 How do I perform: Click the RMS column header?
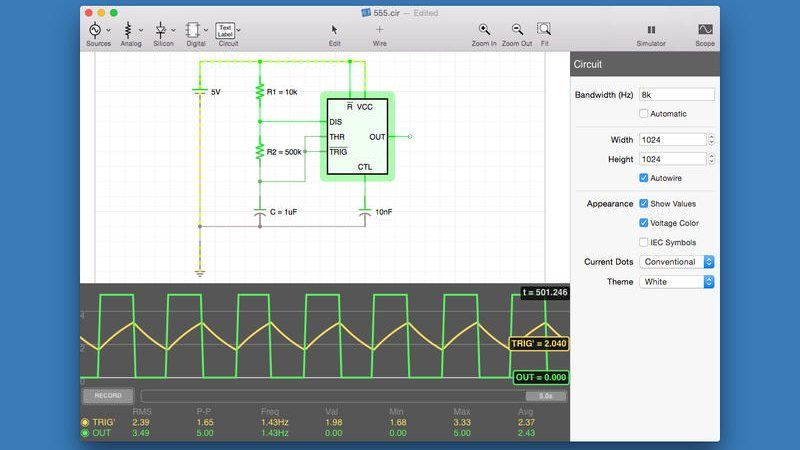point(141,411)
